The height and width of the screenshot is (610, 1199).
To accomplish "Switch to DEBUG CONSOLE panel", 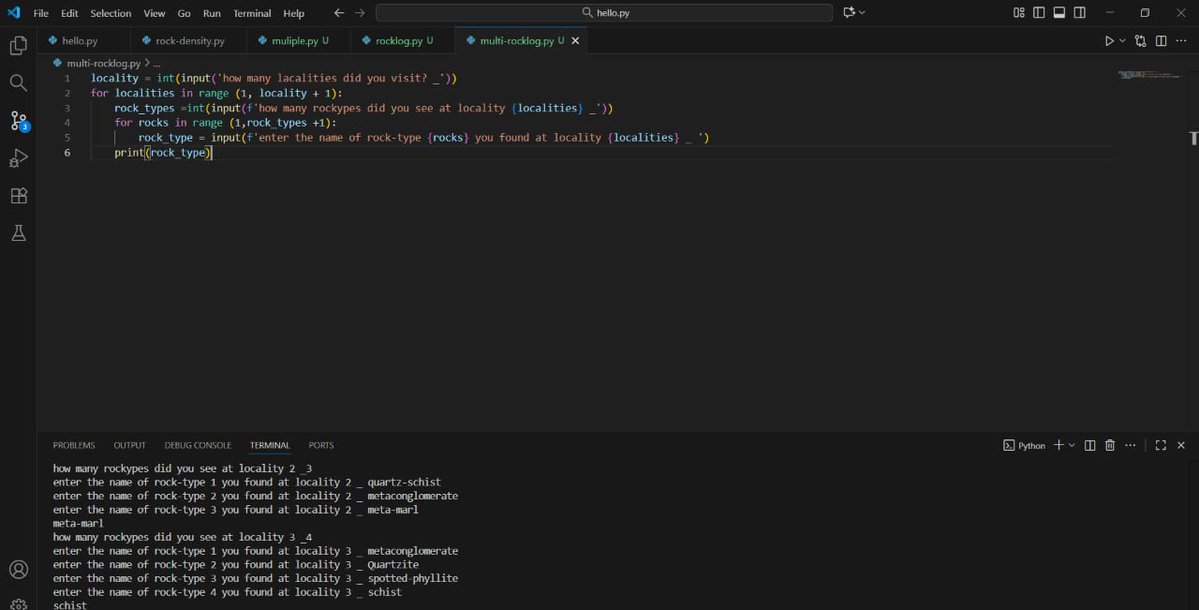I will pos(197,445).
